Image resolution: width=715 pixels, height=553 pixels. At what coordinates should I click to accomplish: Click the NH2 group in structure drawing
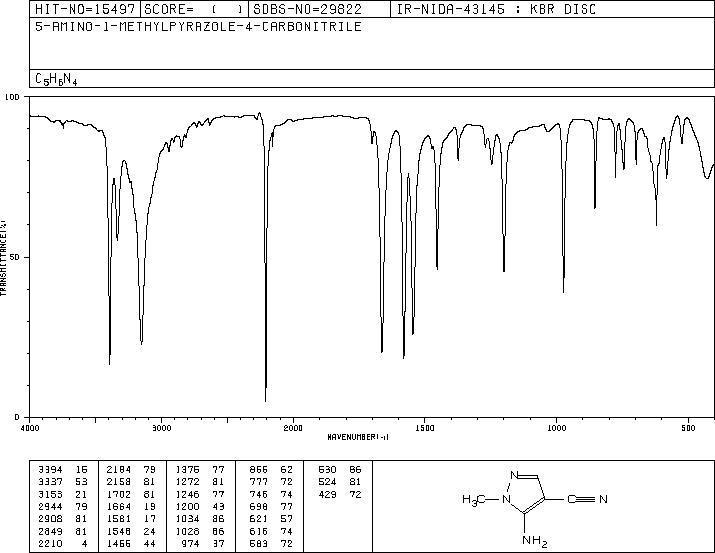click(x=534, y=541)
